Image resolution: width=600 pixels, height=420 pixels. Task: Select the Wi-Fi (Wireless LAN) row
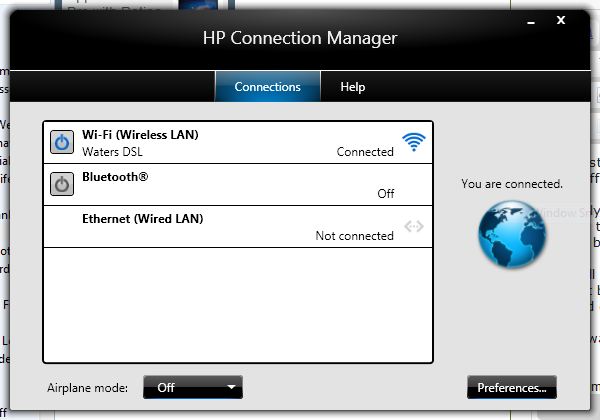coord(238,134)
